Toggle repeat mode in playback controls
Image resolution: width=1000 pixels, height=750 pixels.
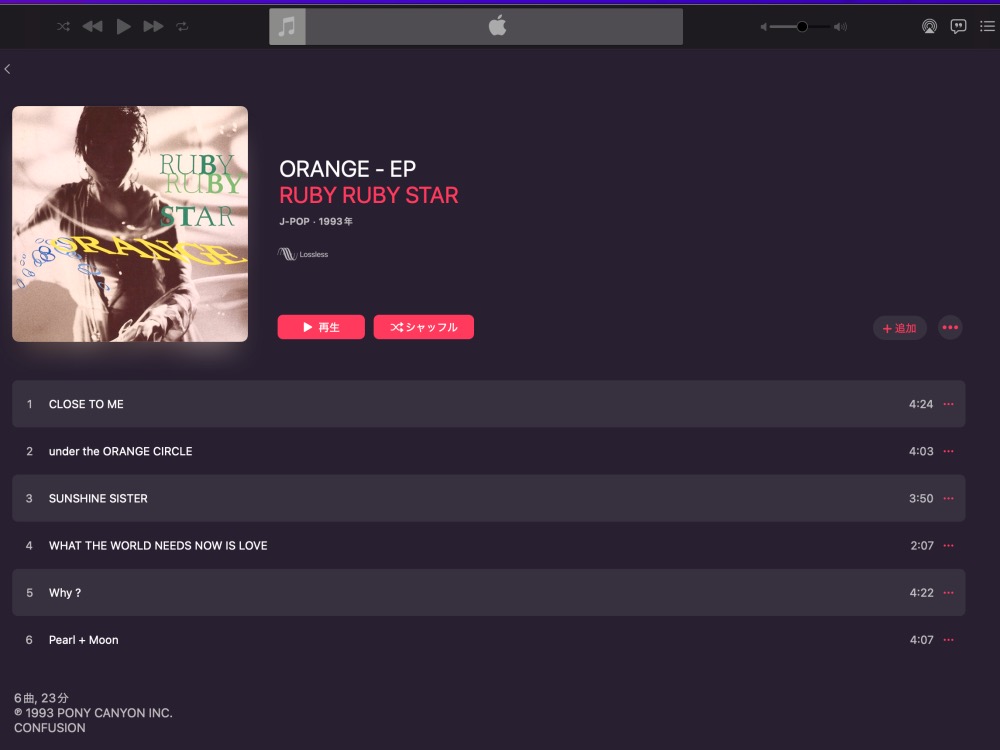coord(182,26)
